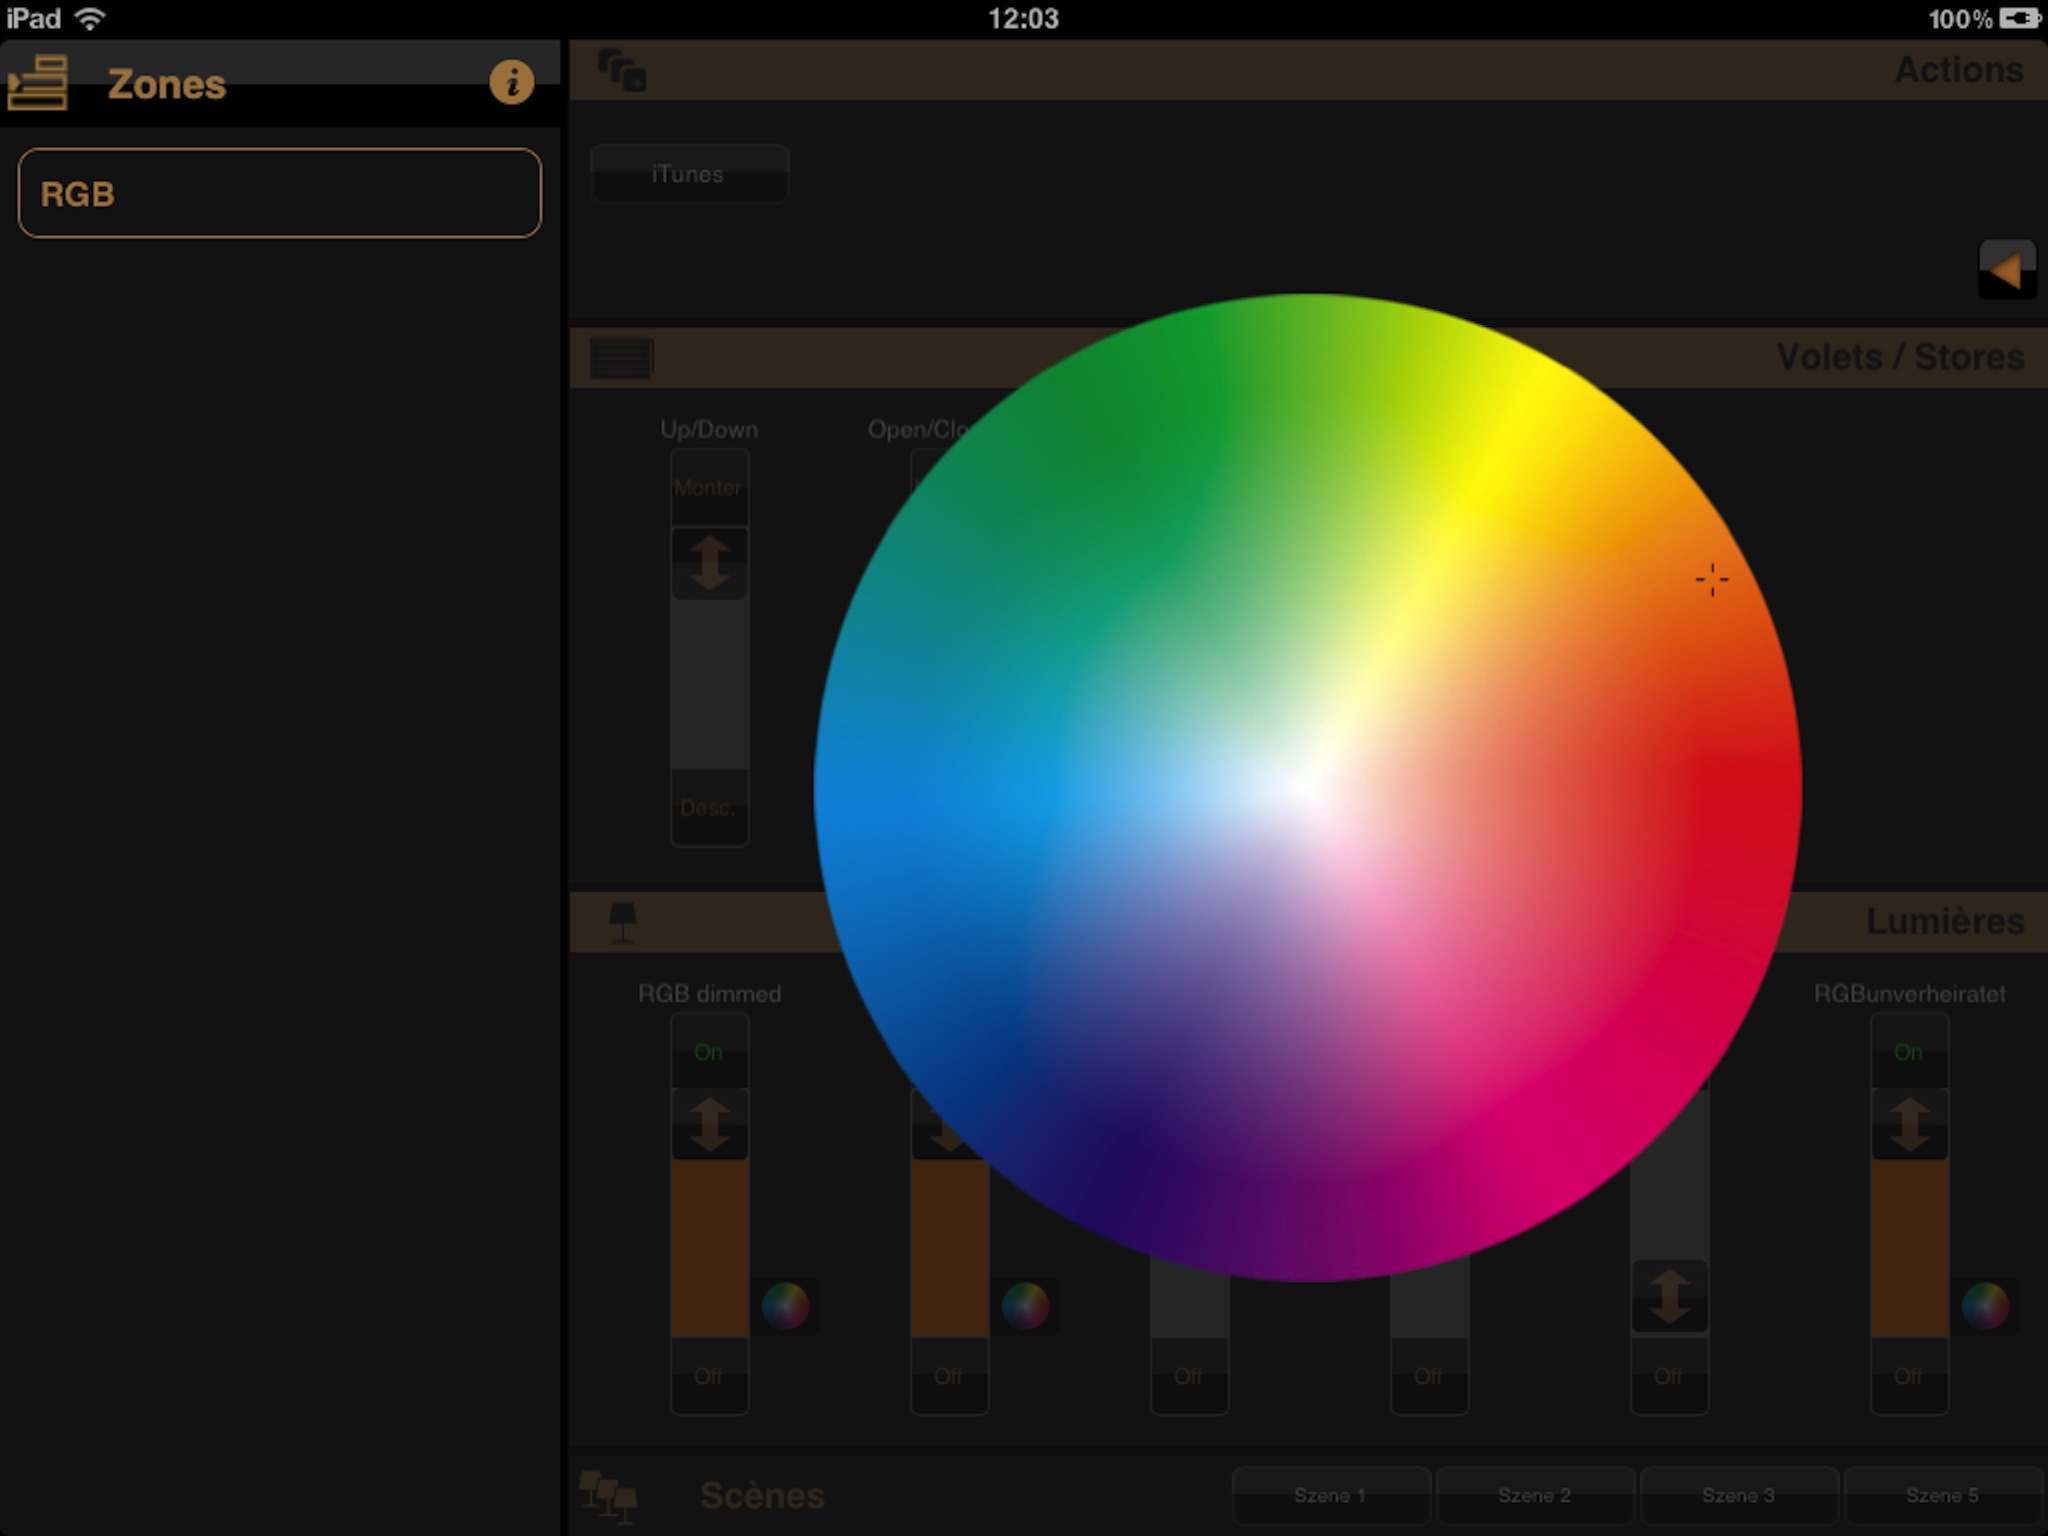Click the RGBunverheiratet orange level bar
Viewport: 2048px width, 1536px height.
[1909, 1248]
